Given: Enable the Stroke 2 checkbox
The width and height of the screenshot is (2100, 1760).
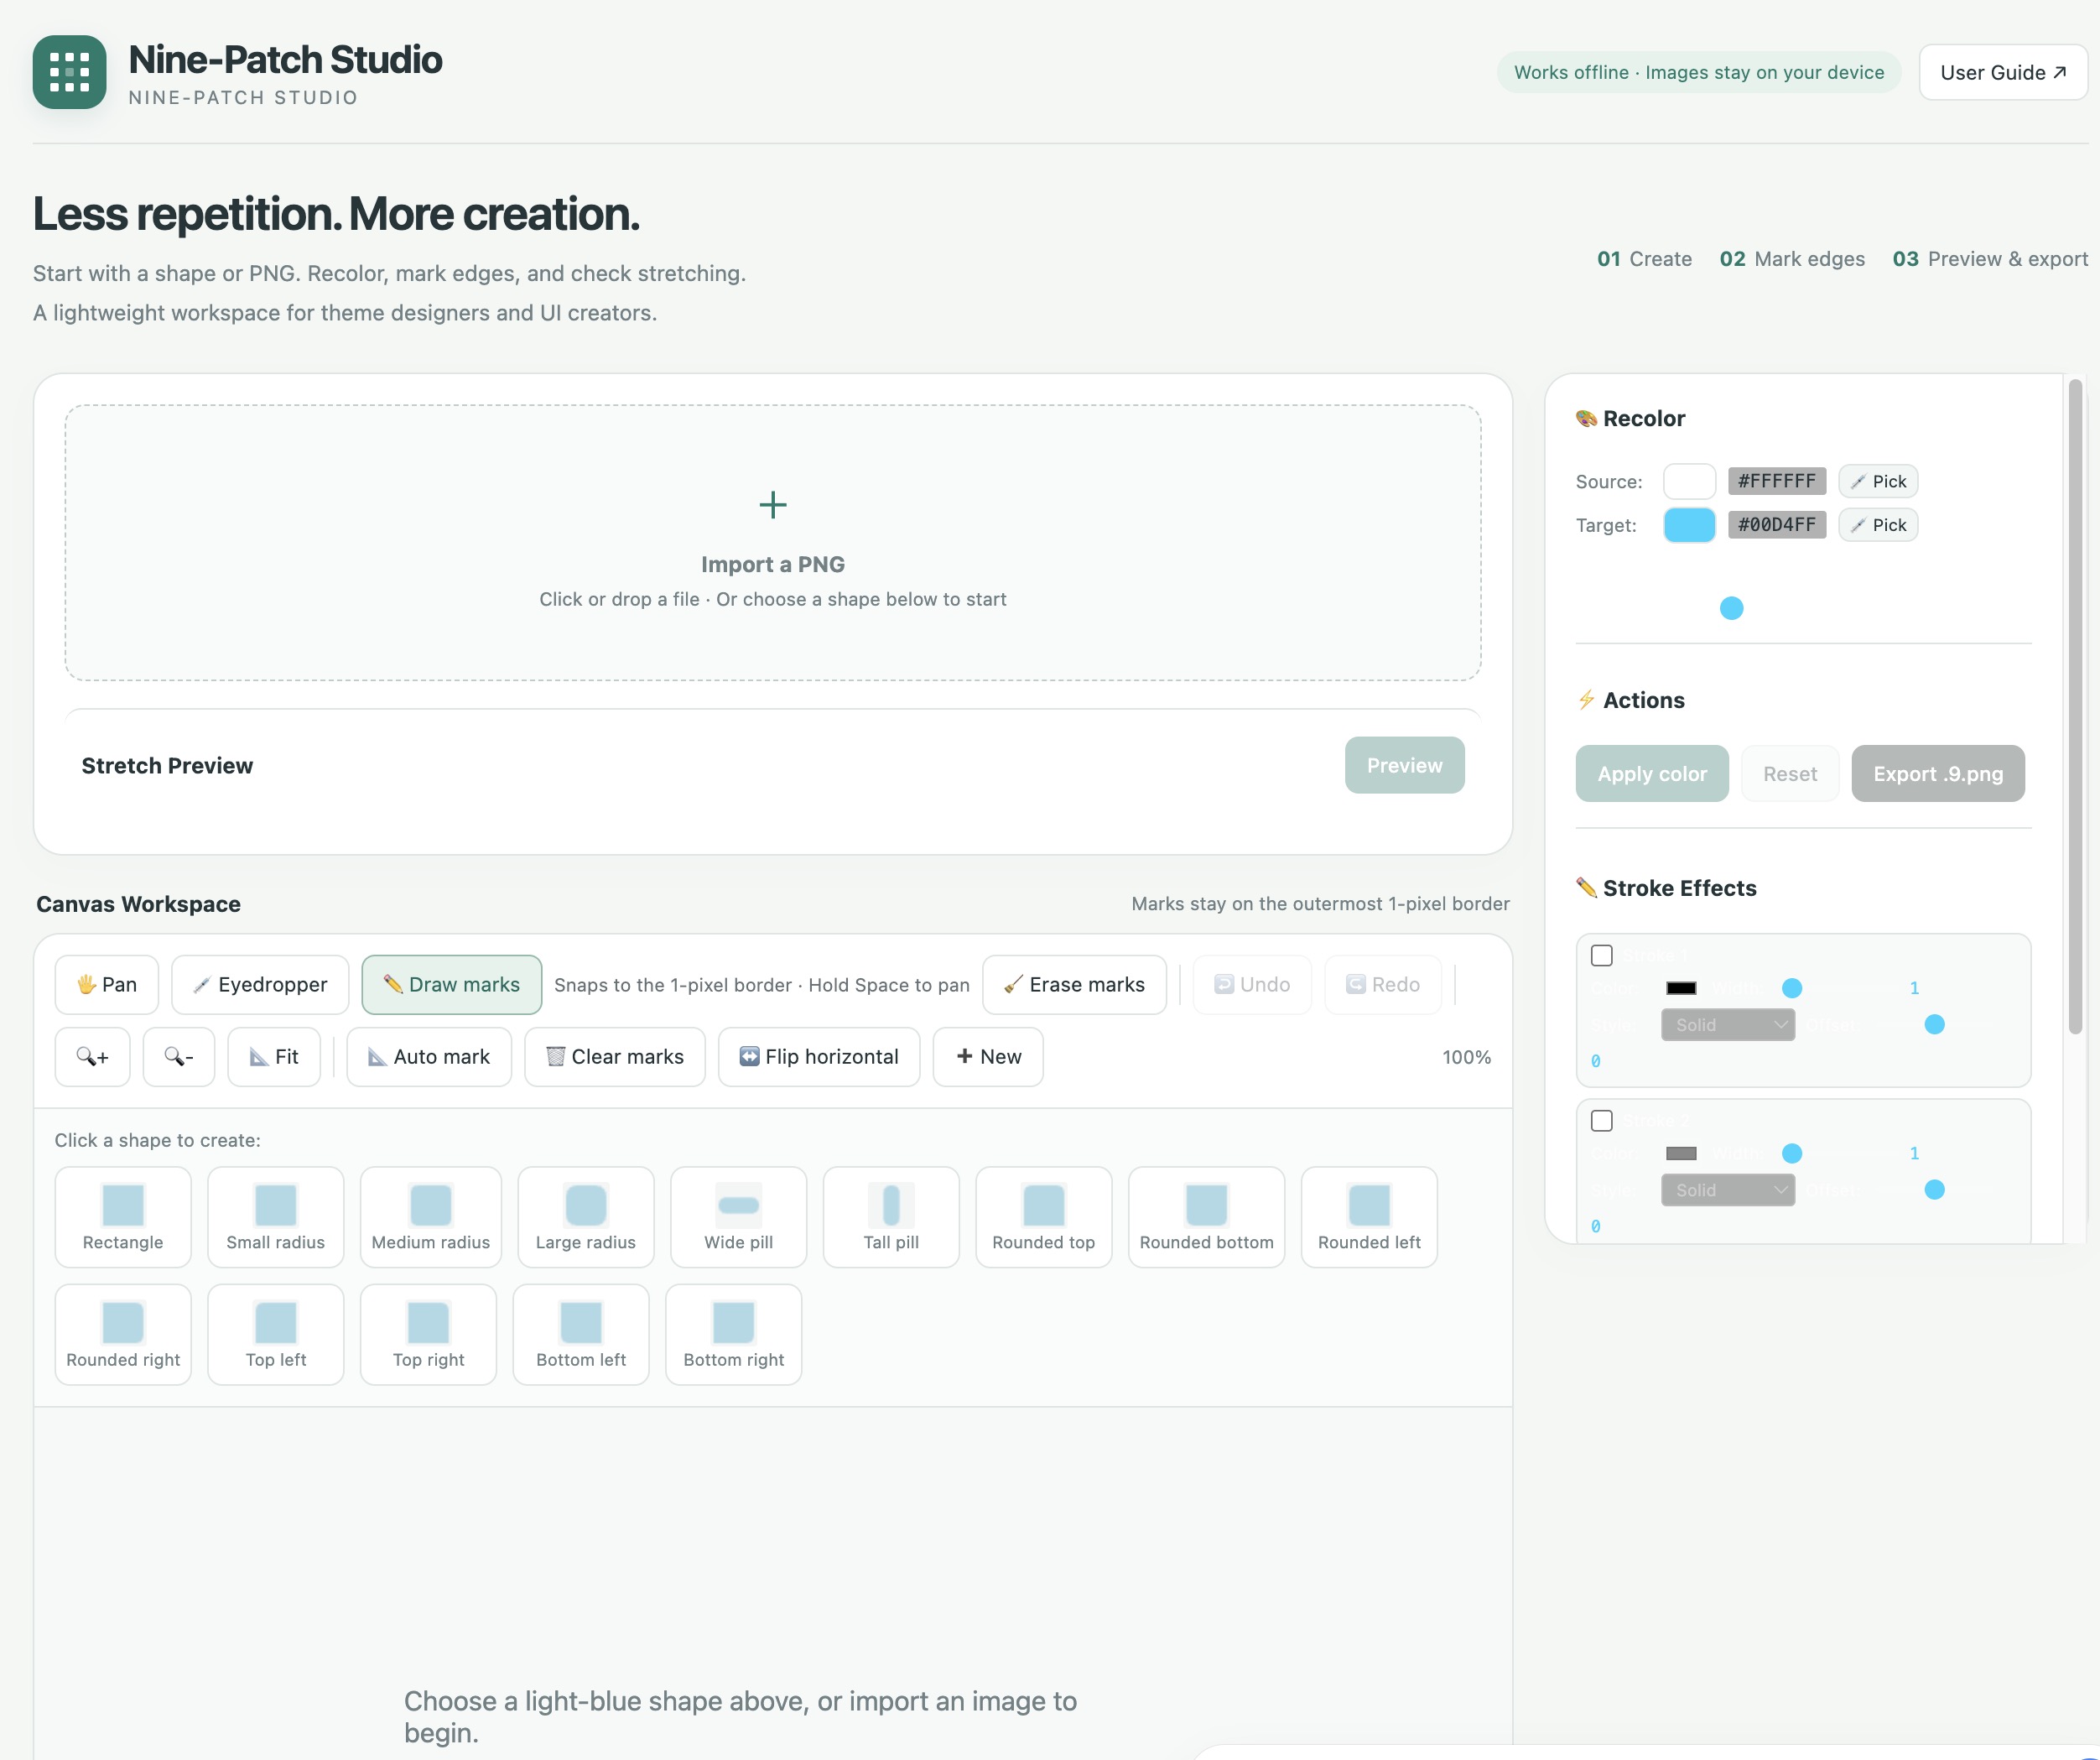Looking at the screenshot, I should coord(1602,1121).
